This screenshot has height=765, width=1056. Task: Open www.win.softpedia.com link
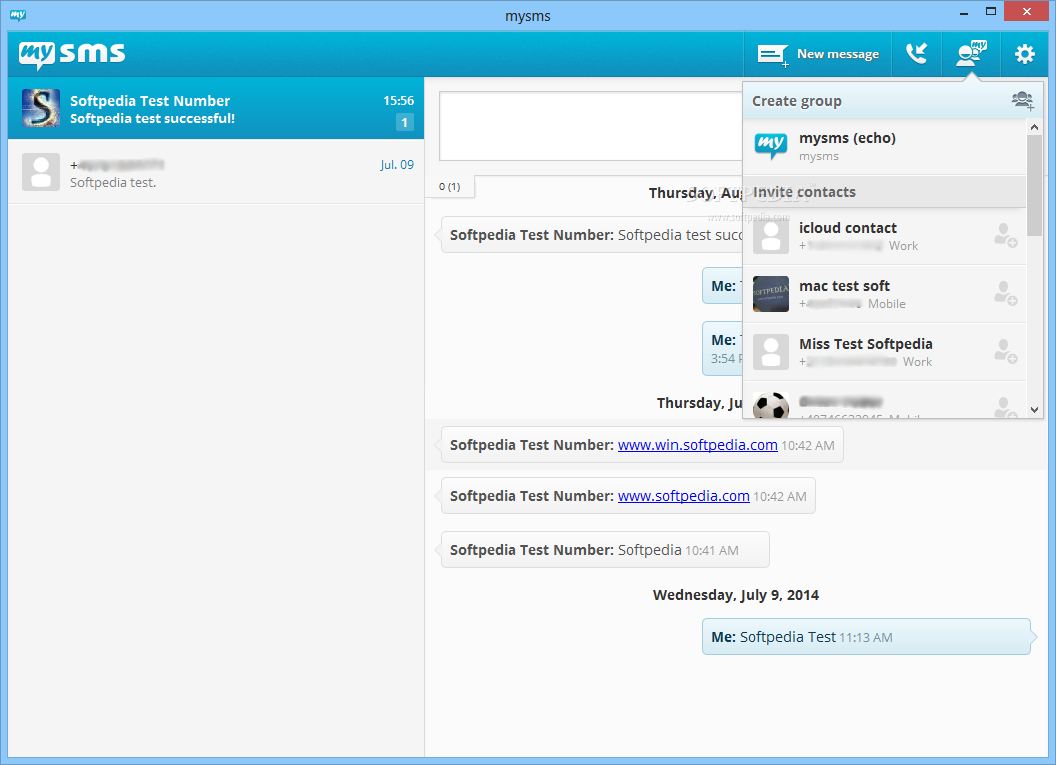(698, 445)
